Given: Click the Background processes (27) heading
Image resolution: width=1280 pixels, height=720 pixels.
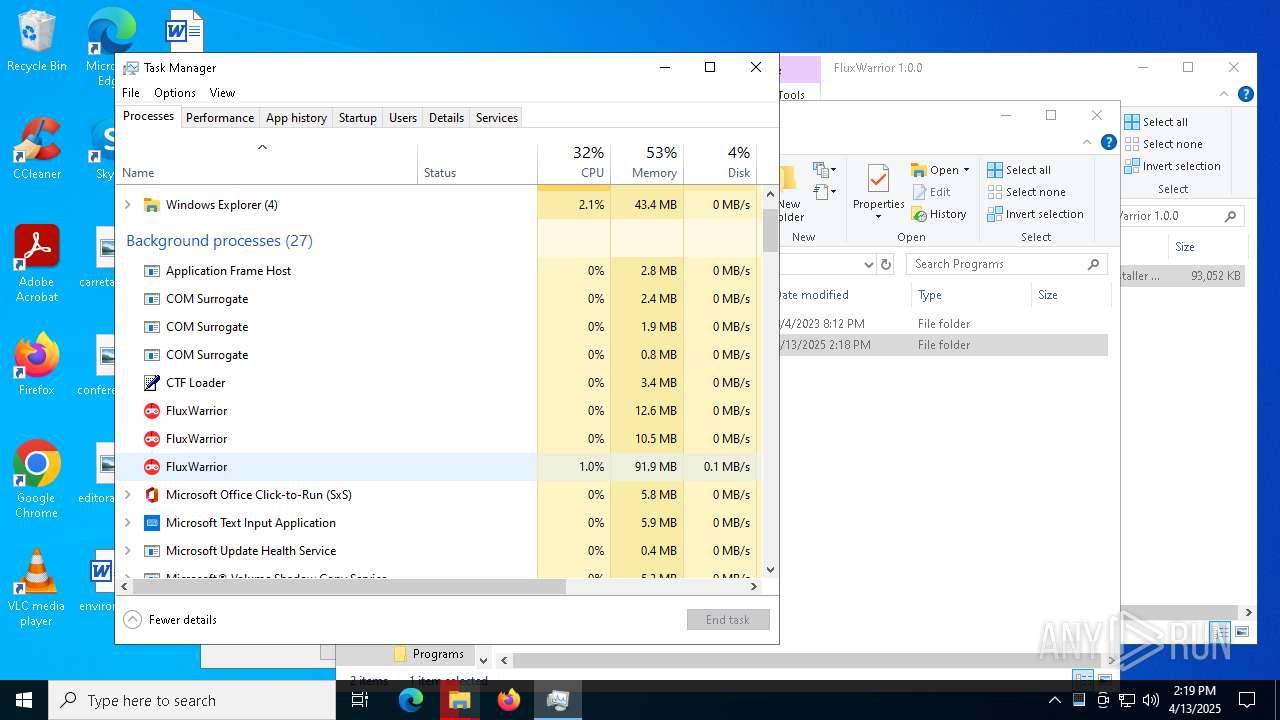Looking at the screenshot, I should (219, 241).
